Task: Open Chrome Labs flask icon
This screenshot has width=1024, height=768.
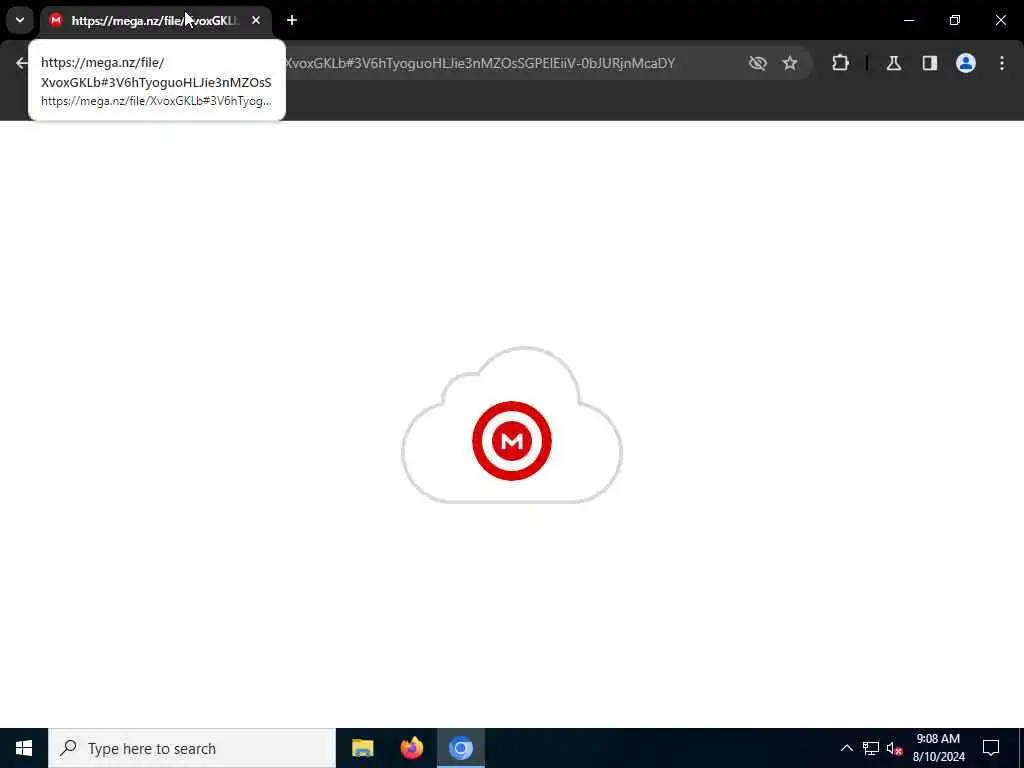Action: [x=894, y=63]
